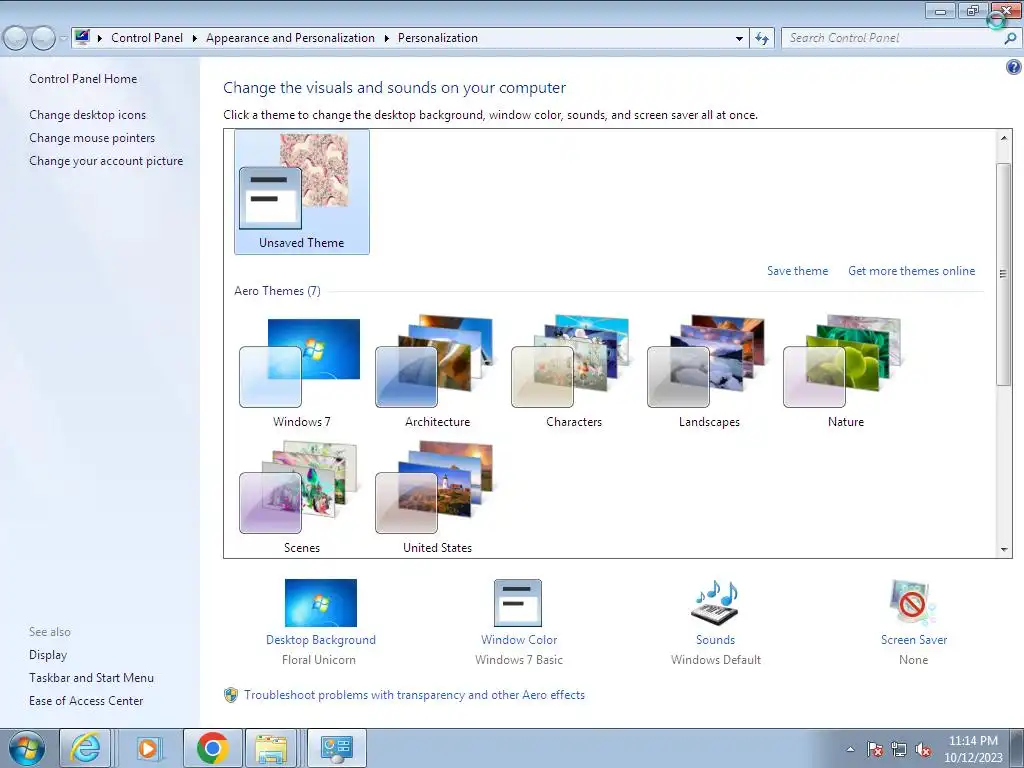This screenshot has height=768, width=1024.
Task: Open the Screen Saver settings icon
Action: [913, 603]
